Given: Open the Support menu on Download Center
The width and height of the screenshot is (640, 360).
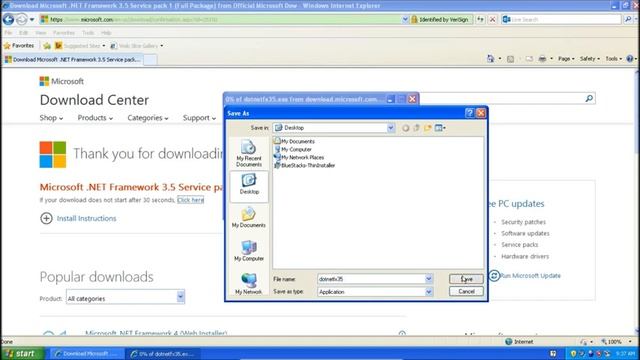Looking at the screenshot, I should click(x=199, y=118).
